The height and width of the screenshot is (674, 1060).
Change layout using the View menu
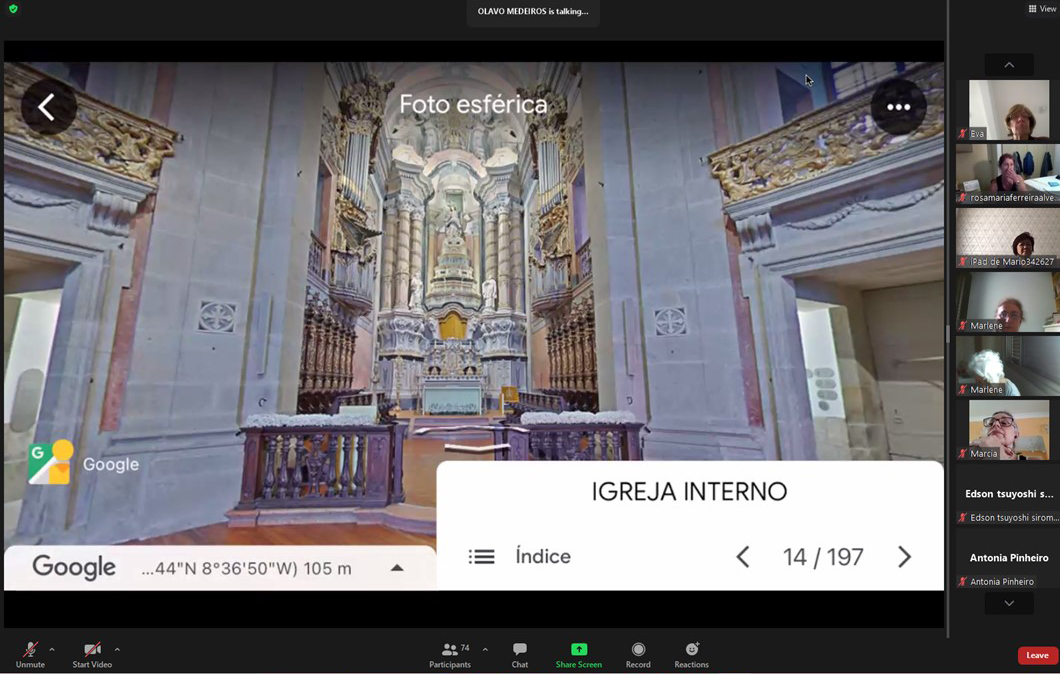[x=1041, y=9]
